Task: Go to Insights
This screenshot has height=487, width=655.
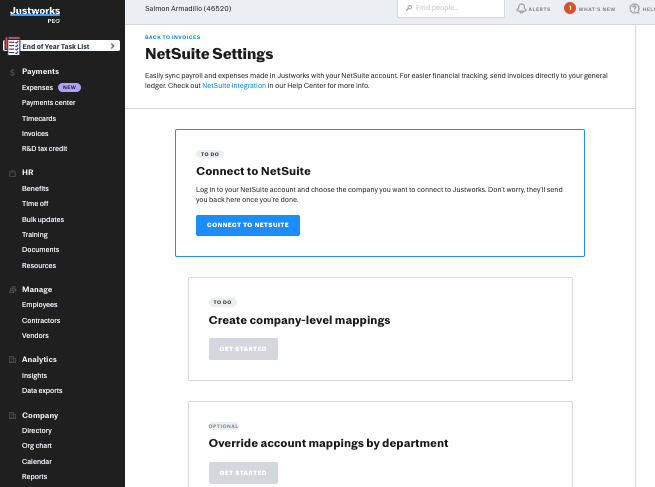Action: [34, 376]
